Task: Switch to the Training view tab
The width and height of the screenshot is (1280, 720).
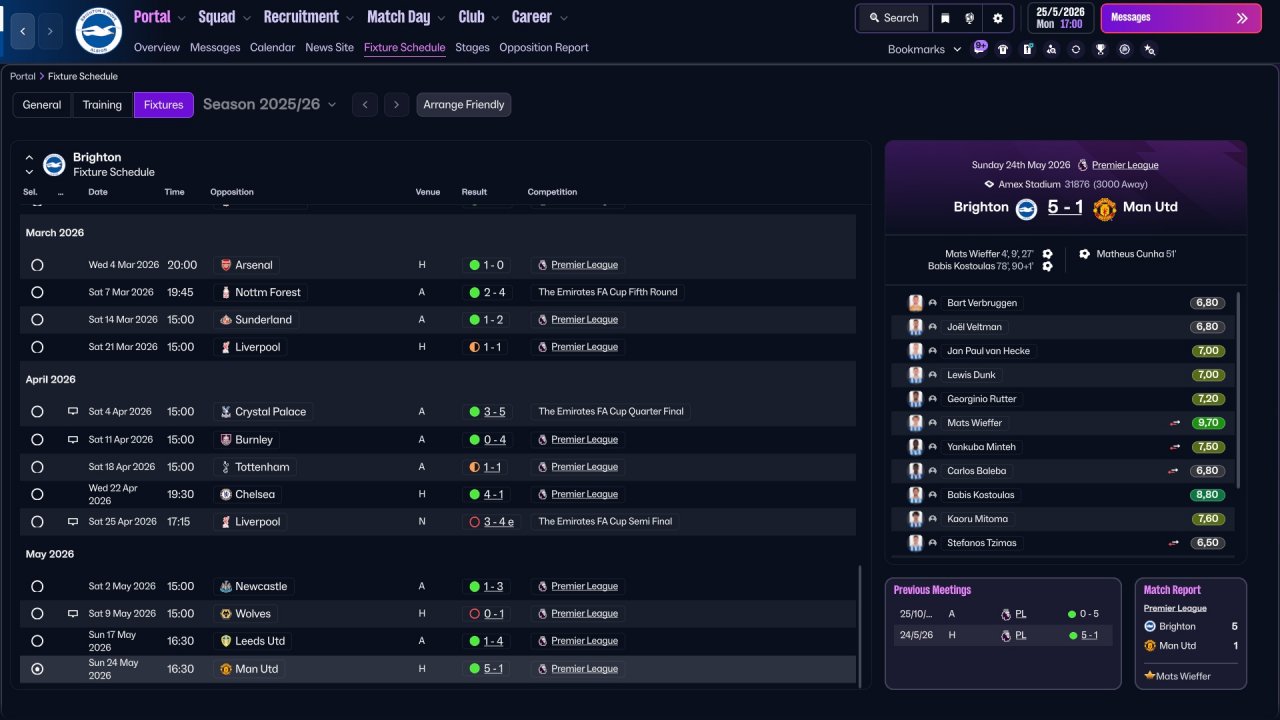Action: tap(102, 105)
